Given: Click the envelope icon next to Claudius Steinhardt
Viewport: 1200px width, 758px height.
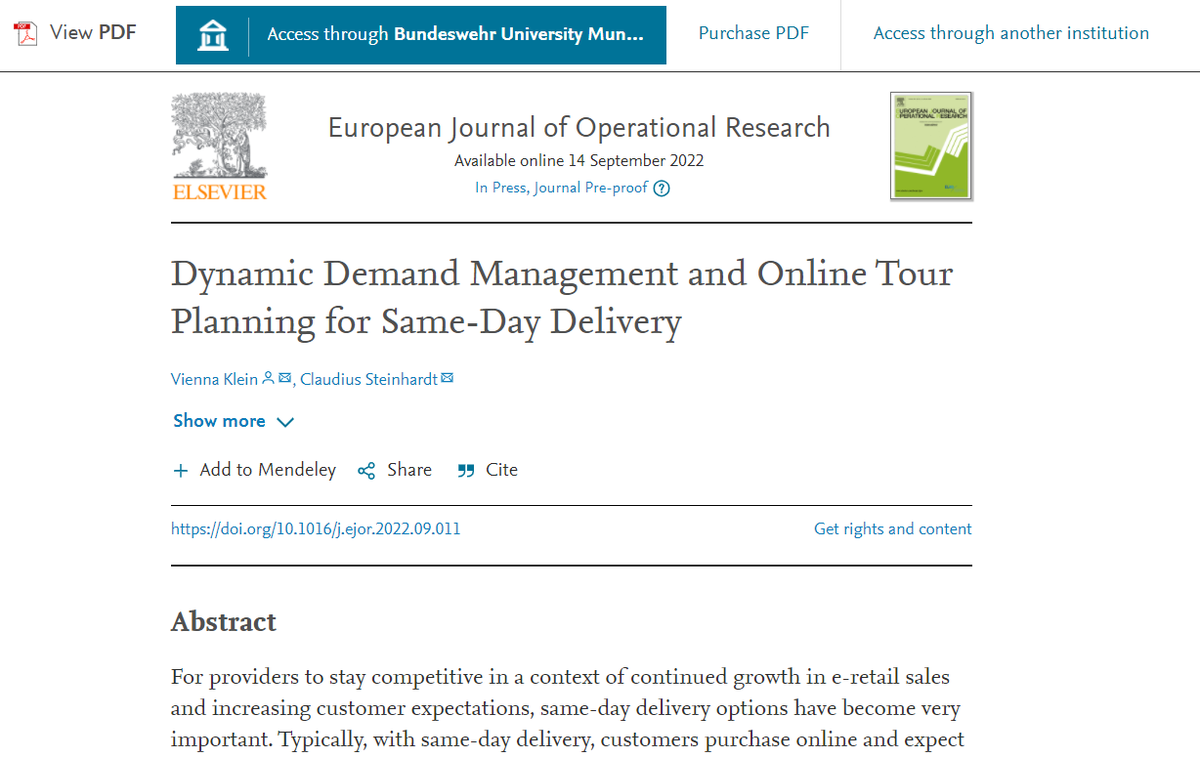Looking at the screenshot, I should point(447,378).
